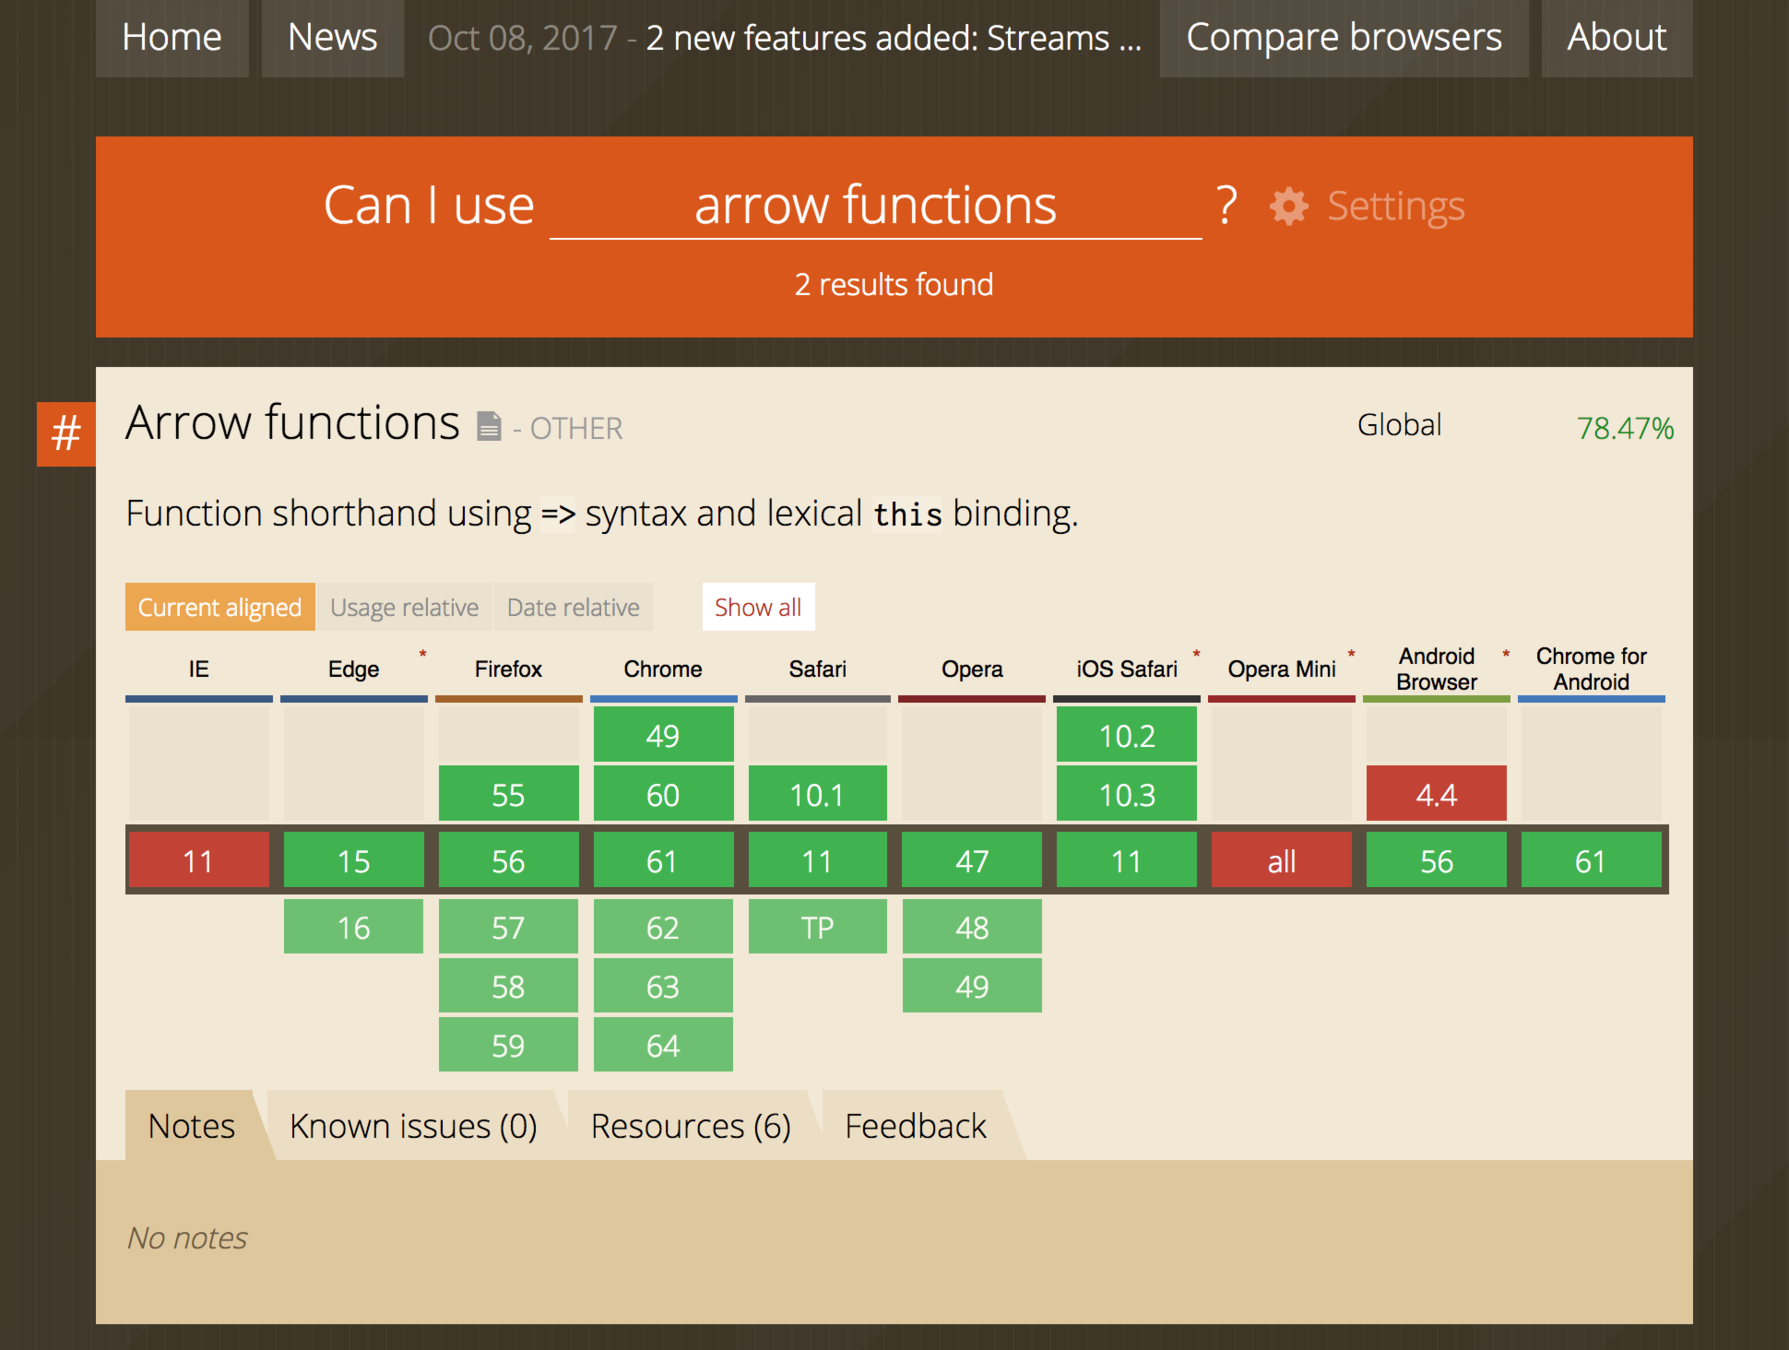This screenshot has width=1789, height=1350.
Task: Click the Settings label text
Action: point(1396,206)
